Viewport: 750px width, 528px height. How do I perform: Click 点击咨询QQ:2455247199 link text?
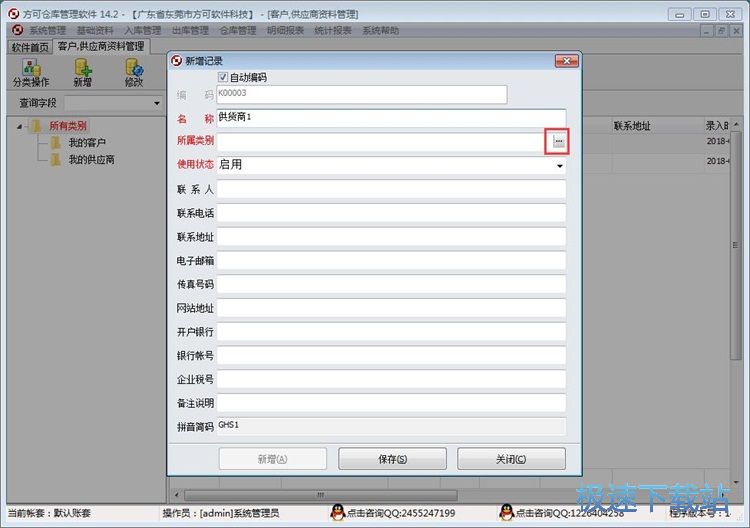pos(401,513)
